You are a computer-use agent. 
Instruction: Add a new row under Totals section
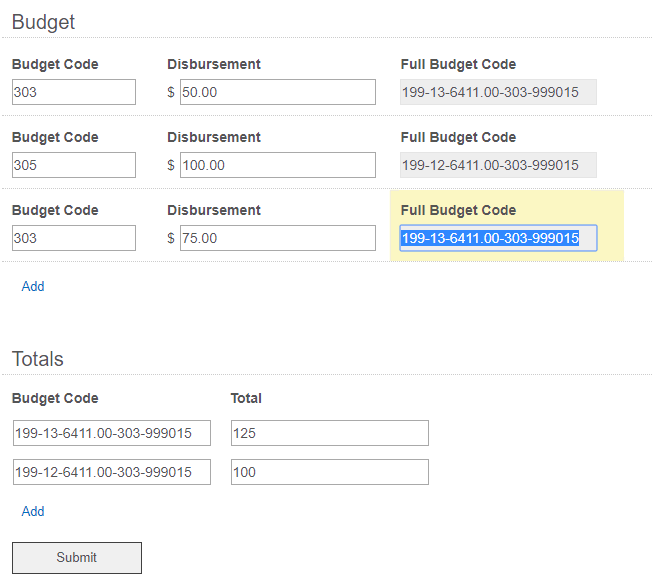(x=33, y=511)
